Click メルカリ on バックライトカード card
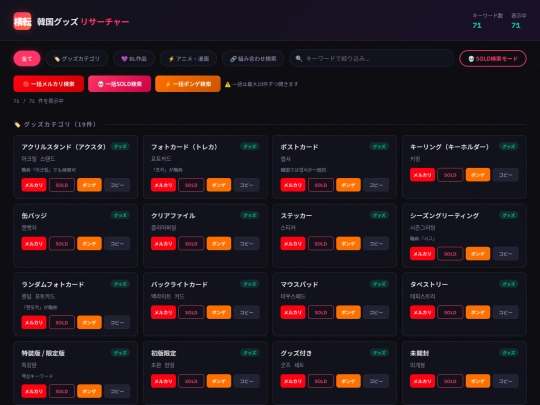Viewport: 540px width, 405px height. pos(163,312)
